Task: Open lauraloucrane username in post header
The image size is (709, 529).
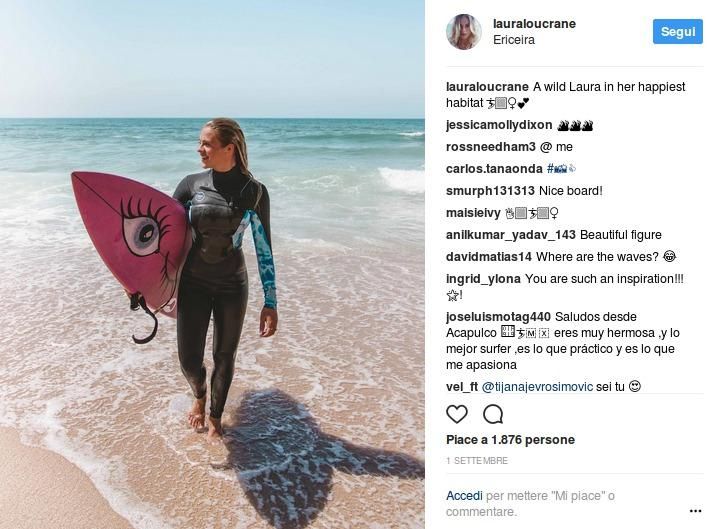Action: tap(534, 24)
